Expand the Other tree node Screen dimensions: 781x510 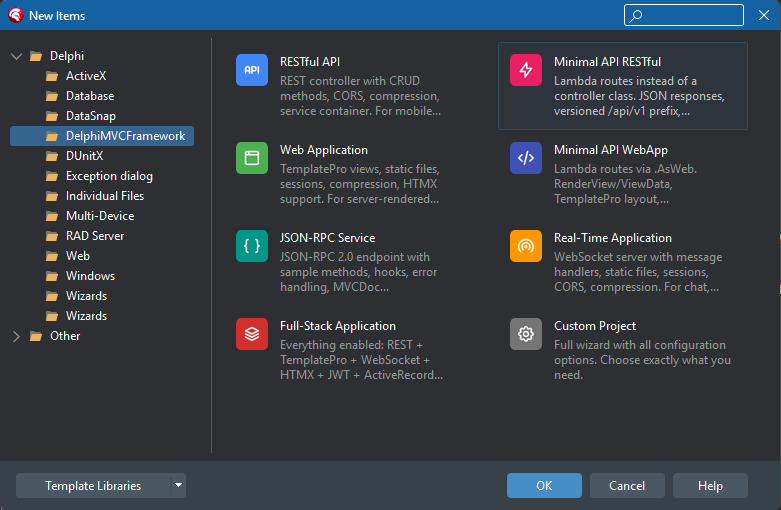pos(16,336)
